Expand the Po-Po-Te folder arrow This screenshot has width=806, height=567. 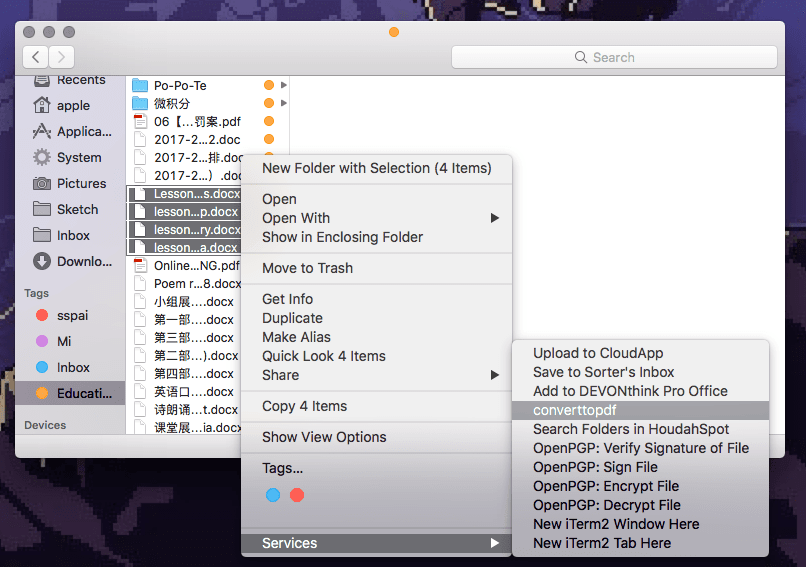pyautogui.click(x=284, y=85)
